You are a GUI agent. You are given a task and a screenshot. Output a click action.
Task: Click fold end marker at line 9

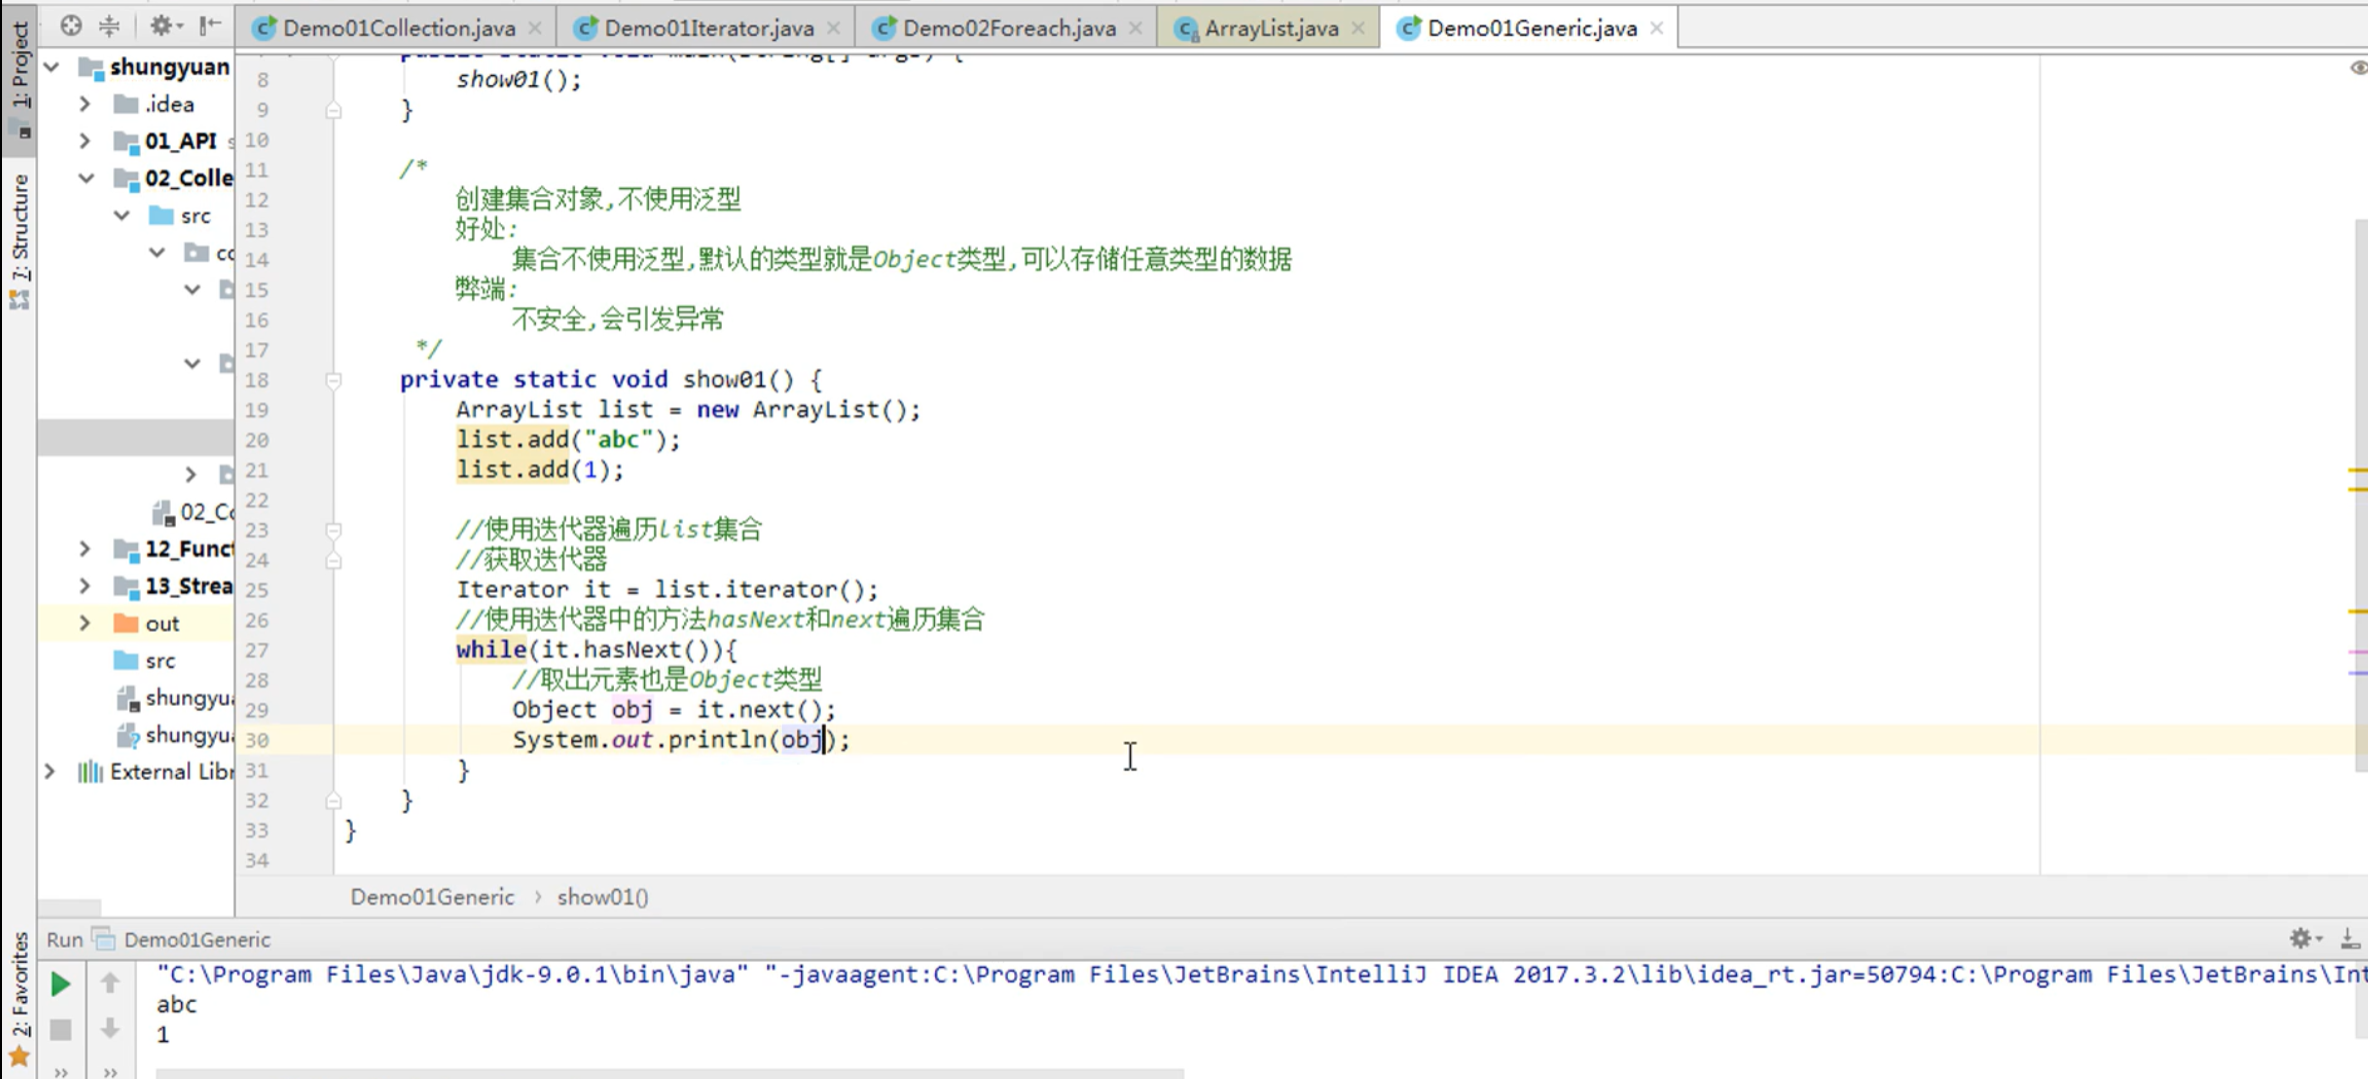point(334,110)
